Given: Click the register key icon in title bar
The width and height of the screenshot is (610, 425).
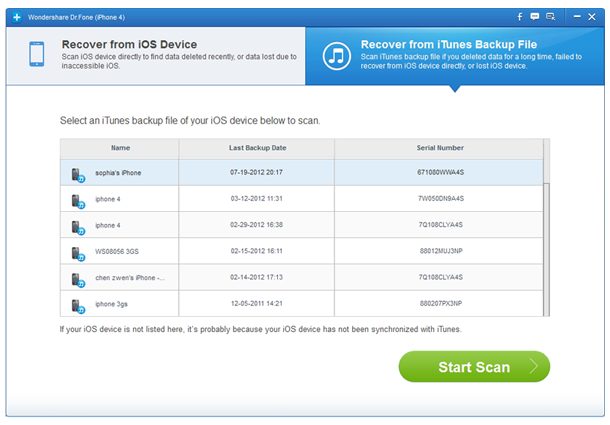Looking at the screenshot, I should [550, 17].
